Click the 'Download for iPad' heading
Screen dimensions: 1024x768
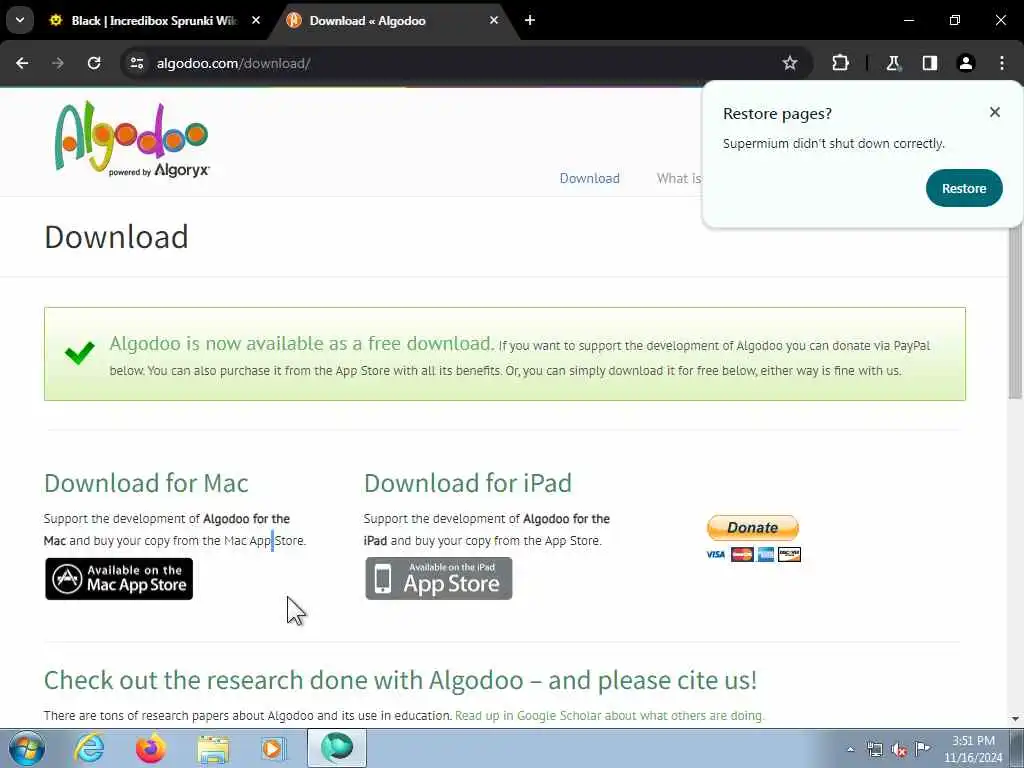(468, 483)
